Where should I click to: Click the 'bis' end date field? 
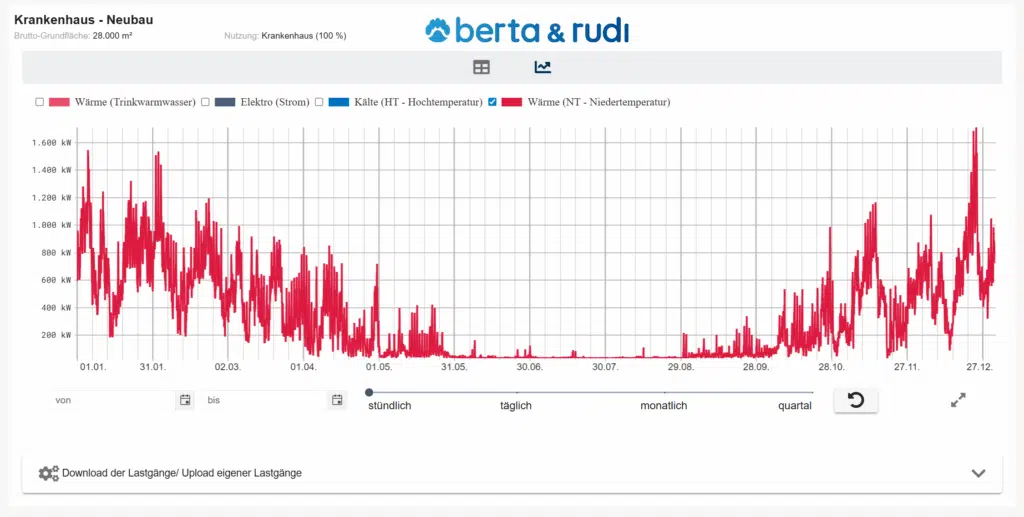click(265, 400)
